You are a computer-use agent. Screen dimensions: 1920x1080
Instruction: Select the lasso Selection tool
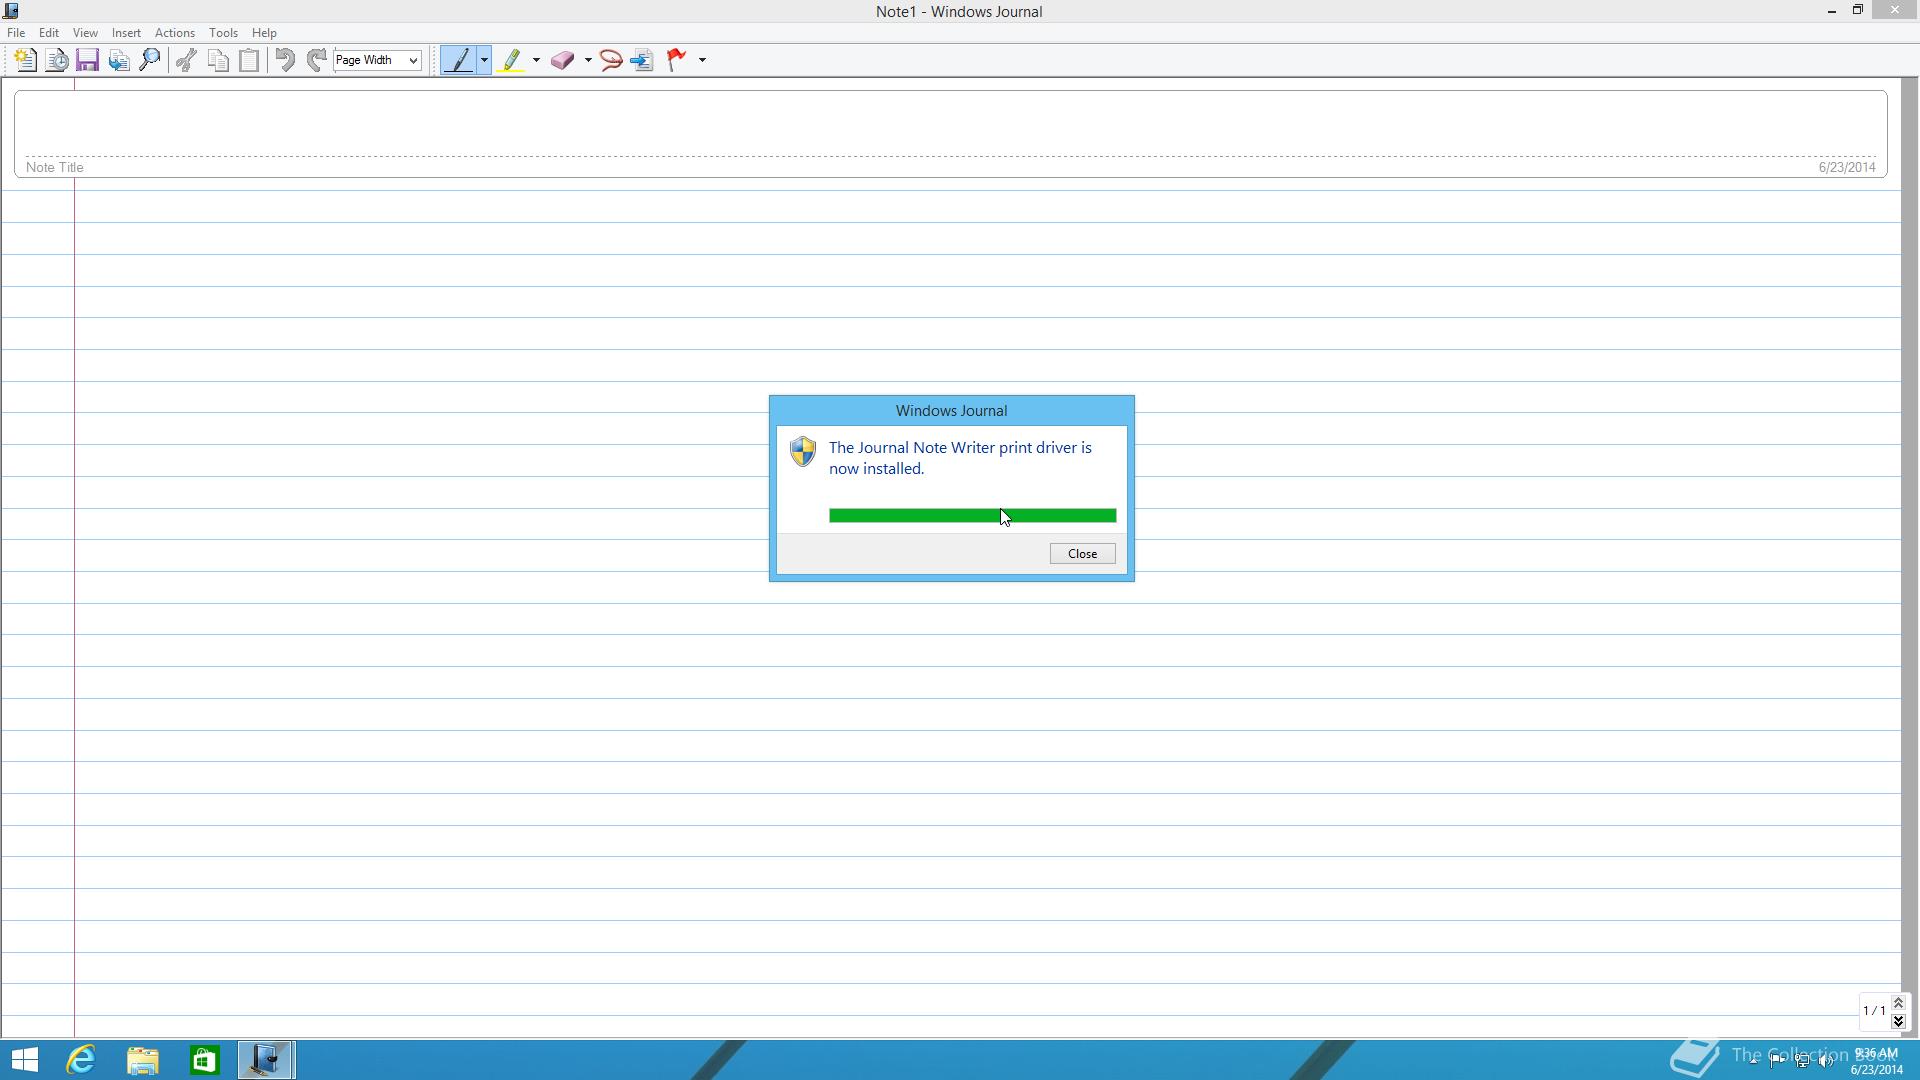(611, 60)
